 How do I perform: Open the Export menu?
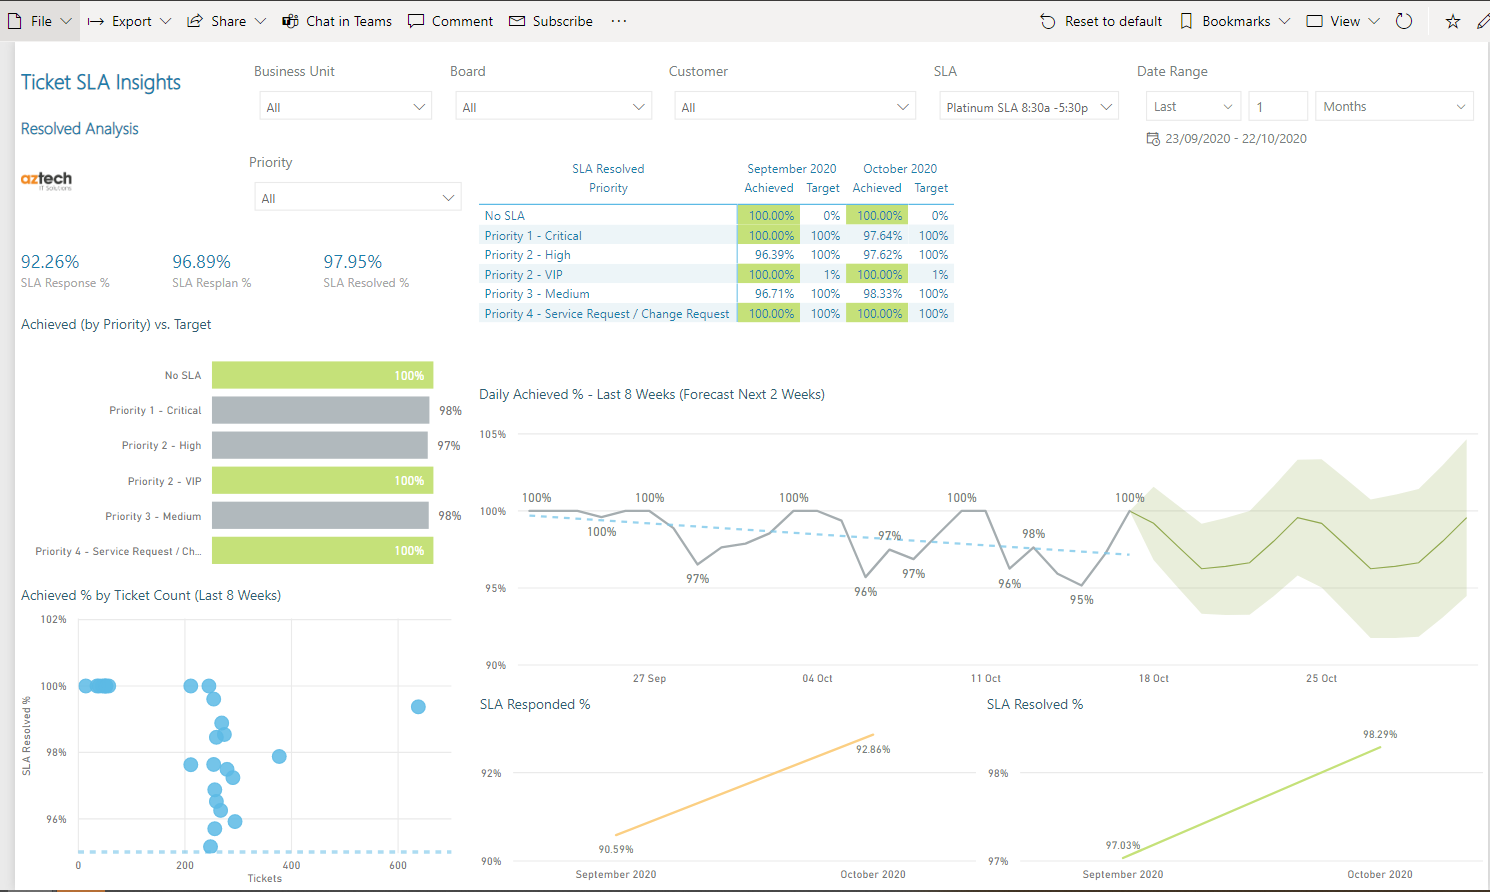(128, 20)
